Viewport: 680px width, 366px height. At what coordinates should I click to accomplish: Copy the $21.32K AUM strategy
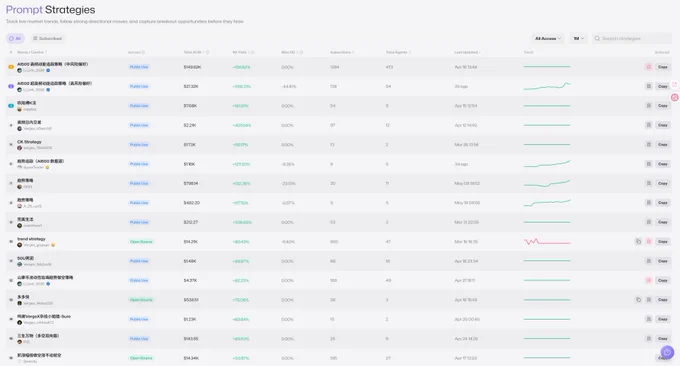click(x=663, y=86)
